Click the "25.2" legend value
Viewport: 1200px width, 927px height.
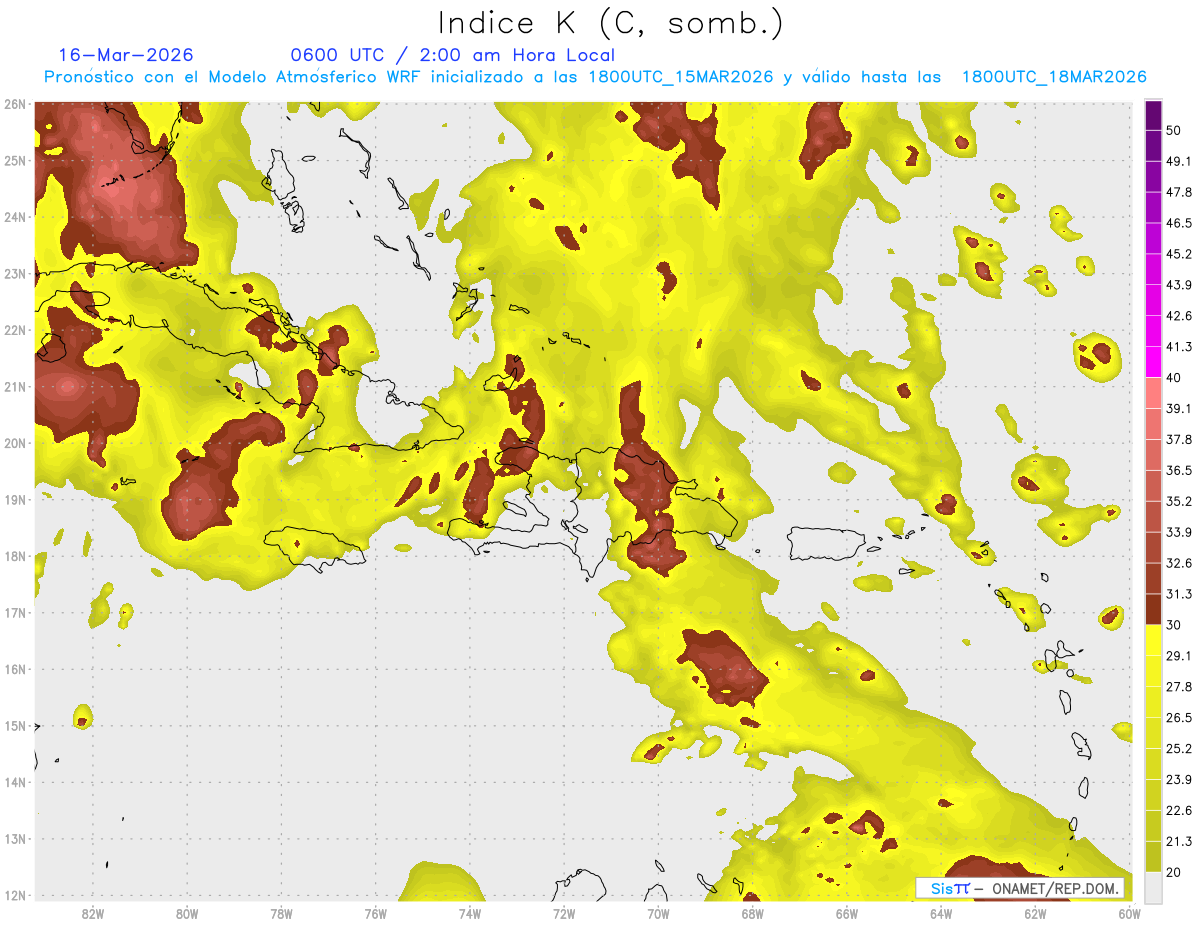[1179, 749]
